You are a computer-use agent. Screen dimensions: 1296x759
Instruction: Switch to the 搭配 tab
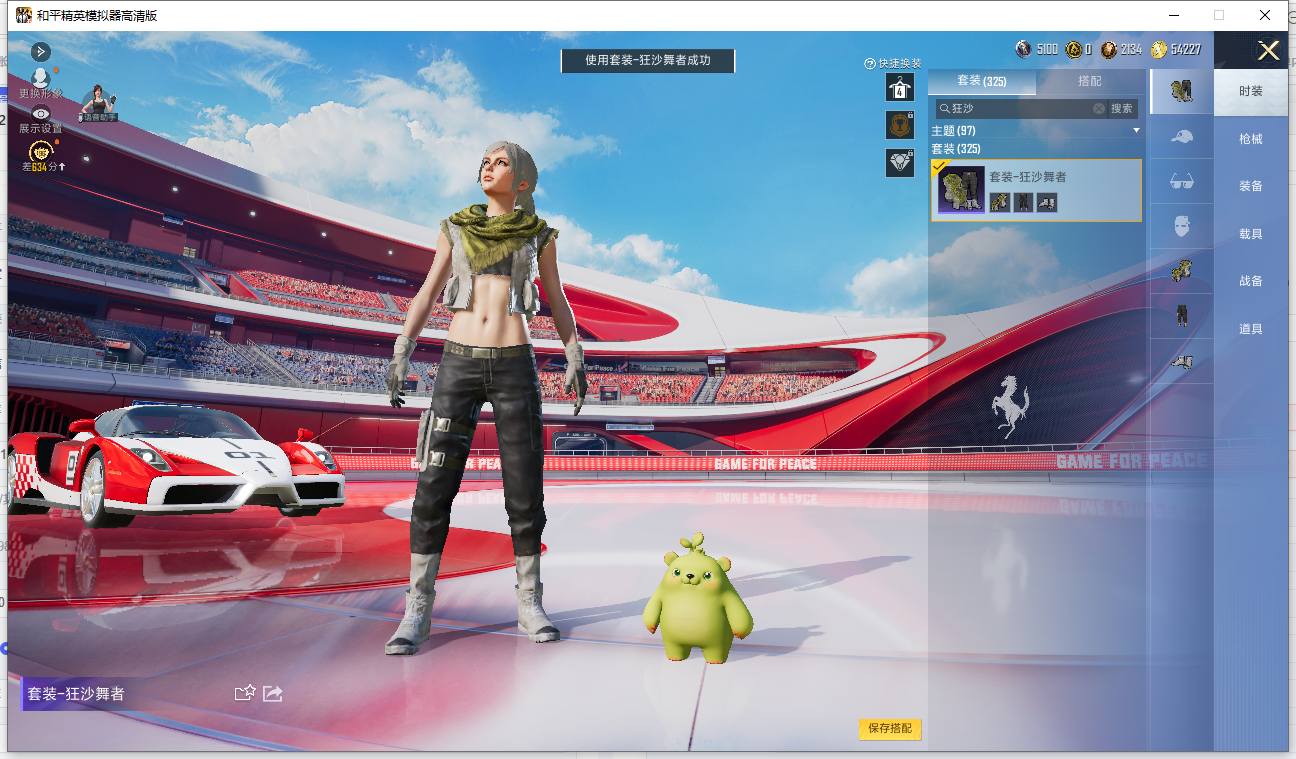click(1090, 81)
